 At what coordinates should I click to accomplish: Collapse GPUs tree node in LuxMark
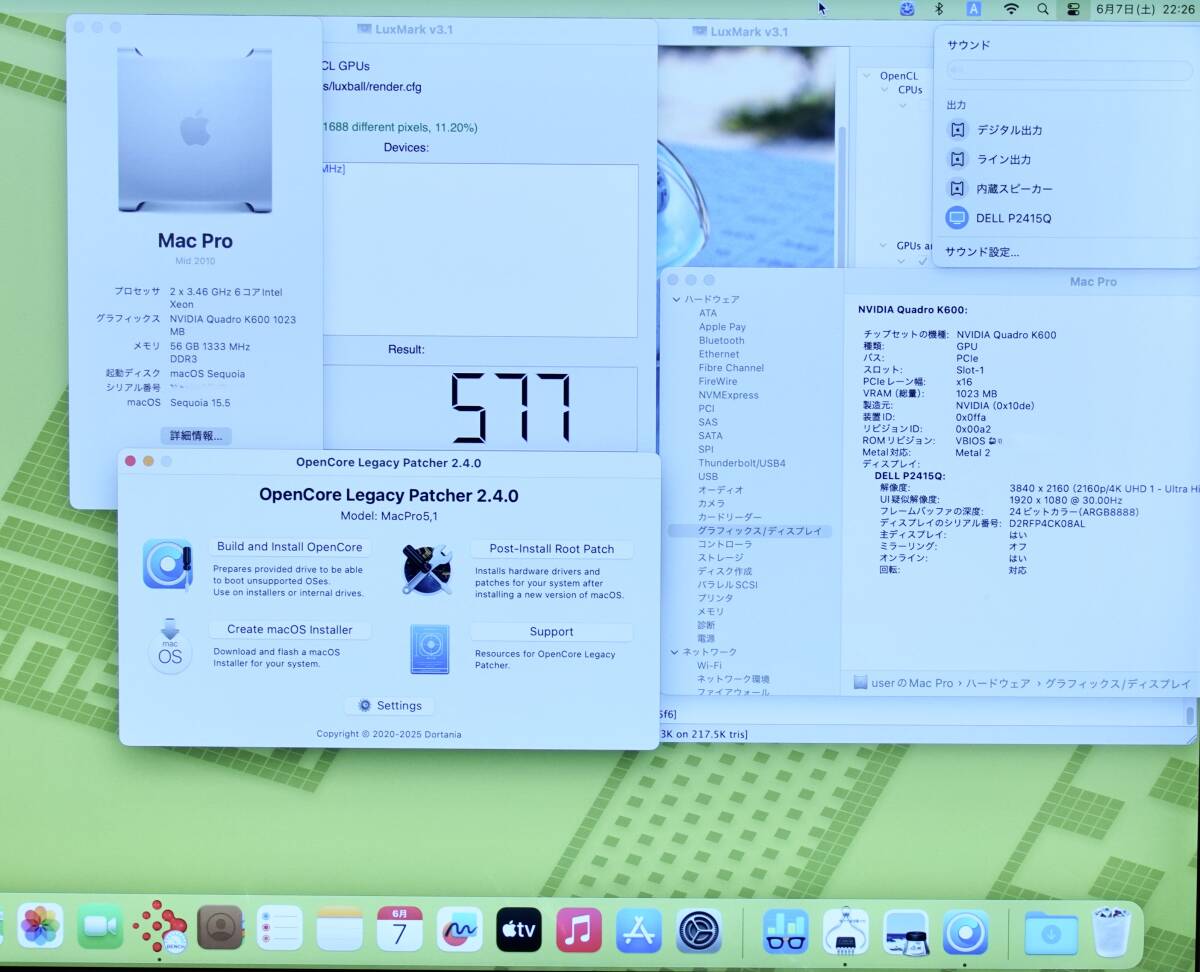click(883, 246)
